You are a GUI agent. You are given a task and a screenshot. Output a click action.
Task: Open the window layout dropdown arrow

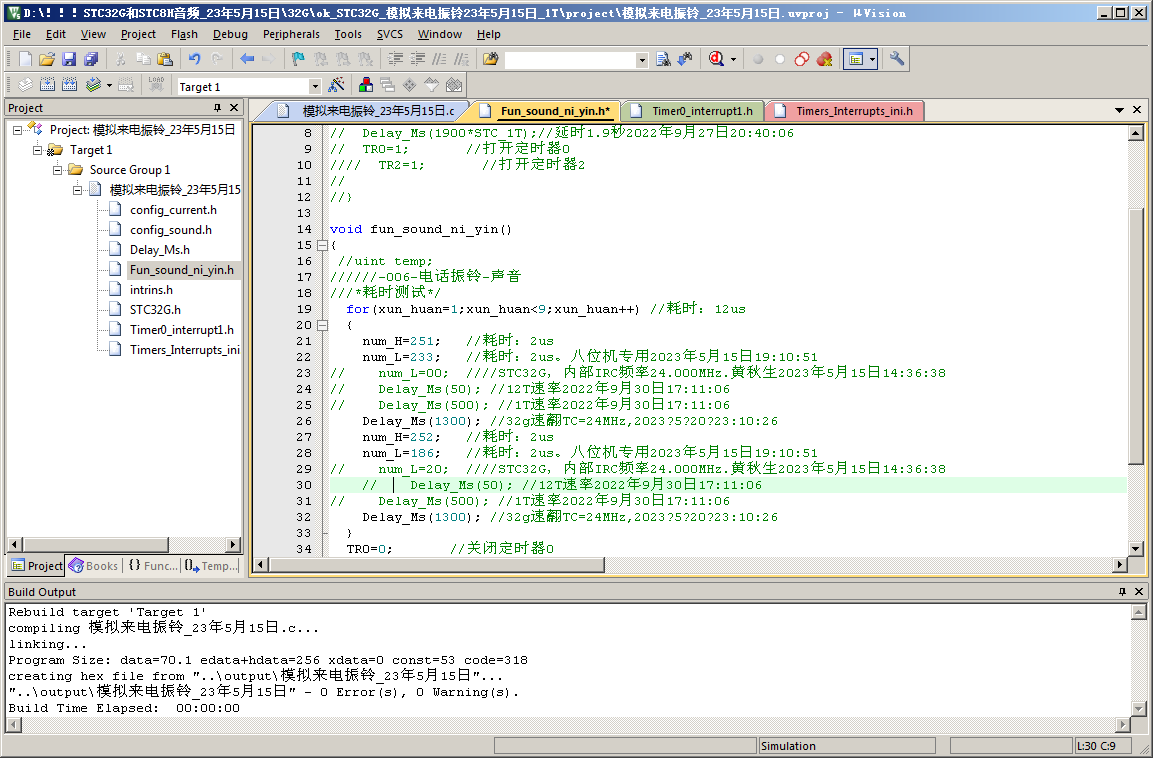tap(872, 60)
